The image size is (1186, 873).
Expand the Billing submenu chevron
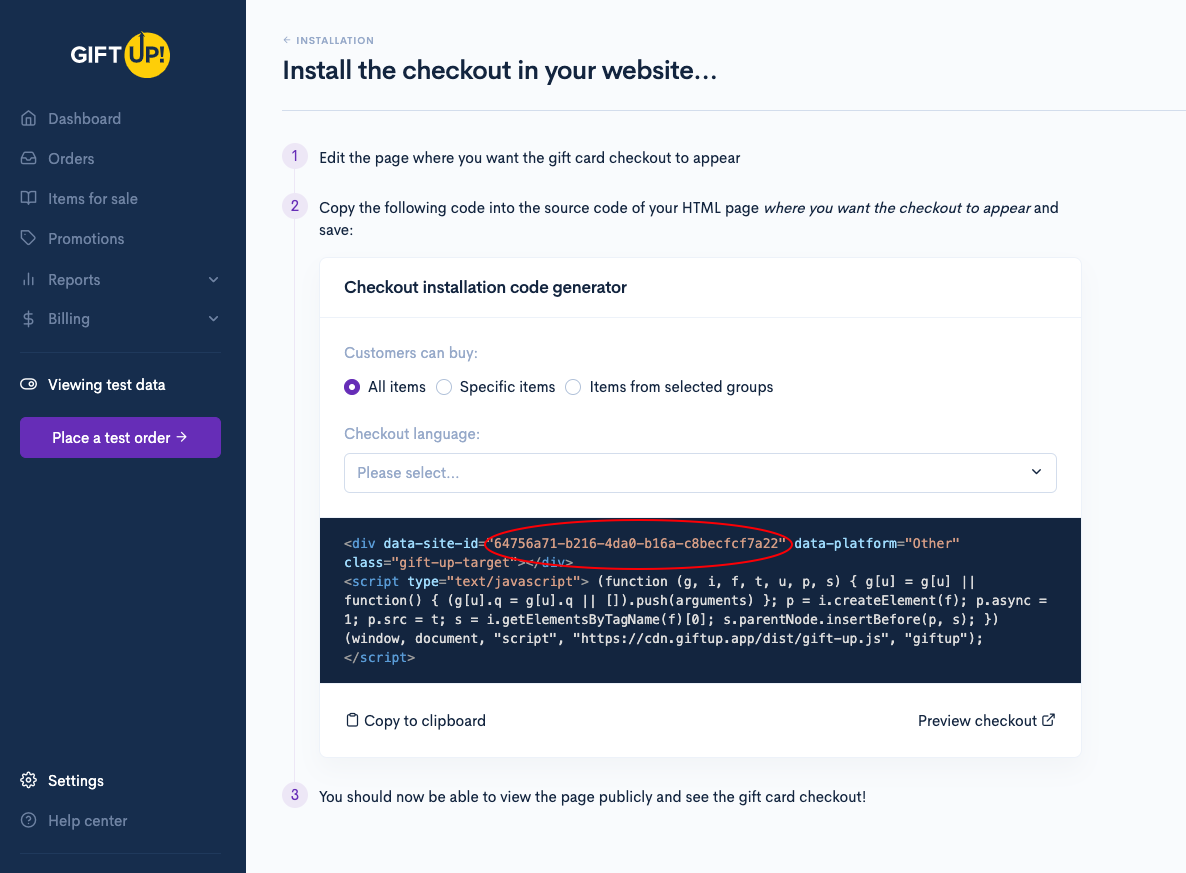click(213, 318)
